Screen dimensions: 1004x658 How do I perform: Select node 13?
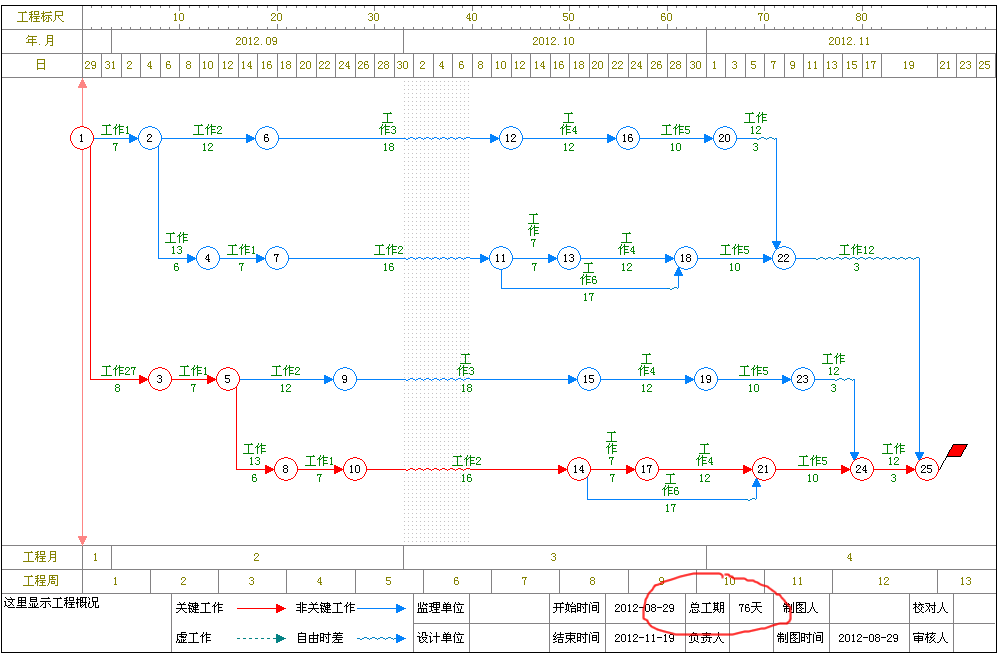pyautogui.click(x=569, y=259)
